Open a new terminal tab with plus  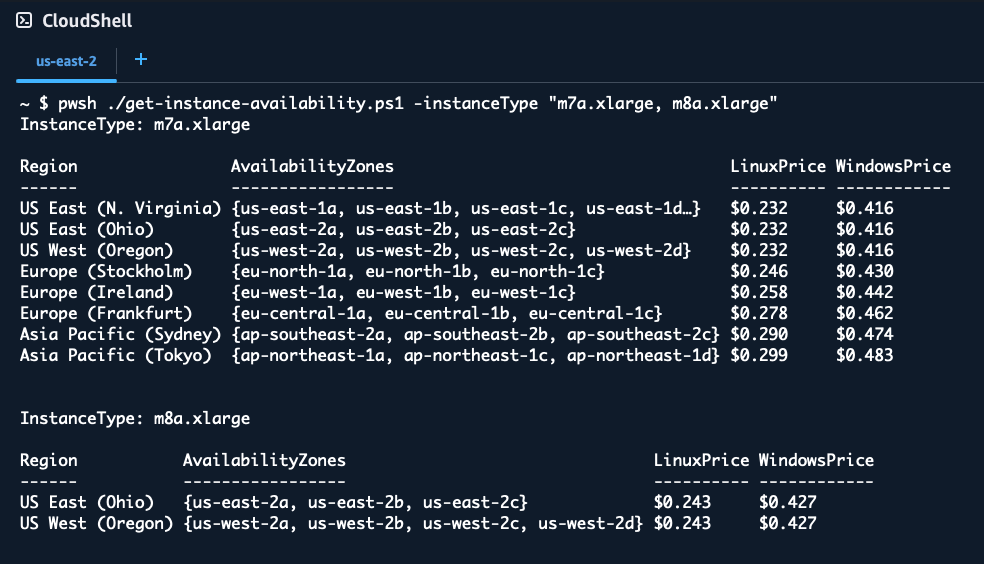(x=141, y=60)
